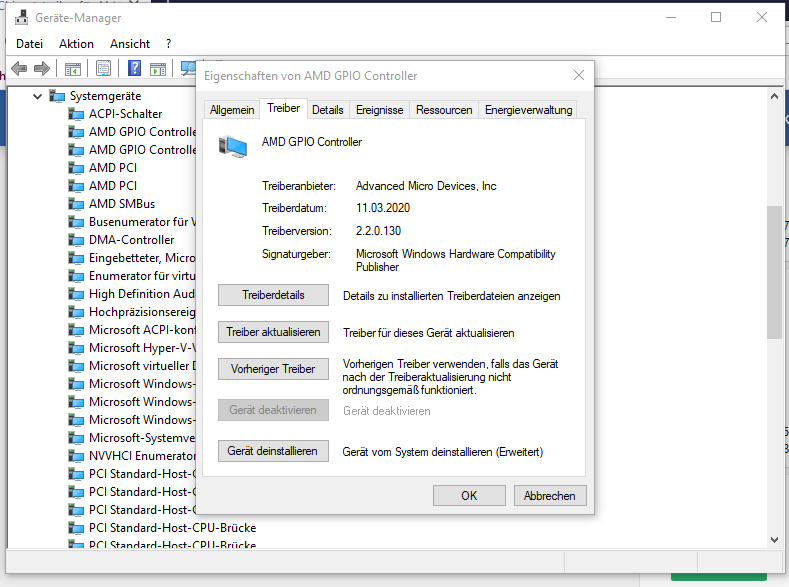Click show/hide console tree toolbar icon
The height and width of the screenshot is (587, 789).
[x=72, y=68]
